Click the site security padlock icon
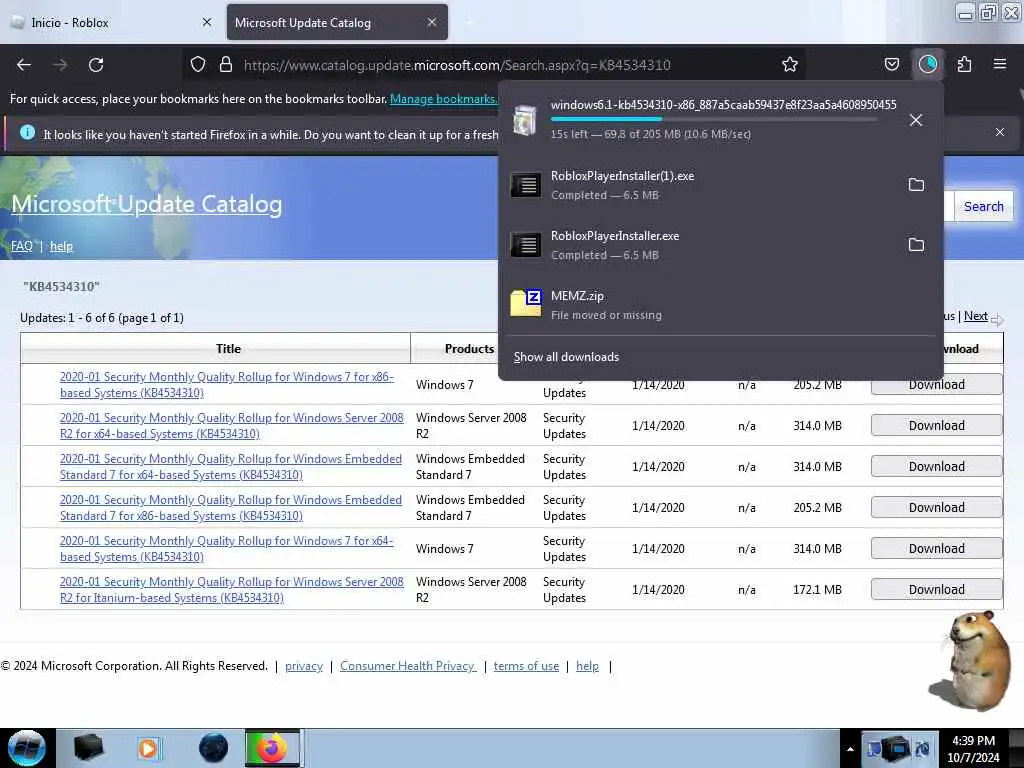Viewport: 1024px width, 768px height. (226, 65)
